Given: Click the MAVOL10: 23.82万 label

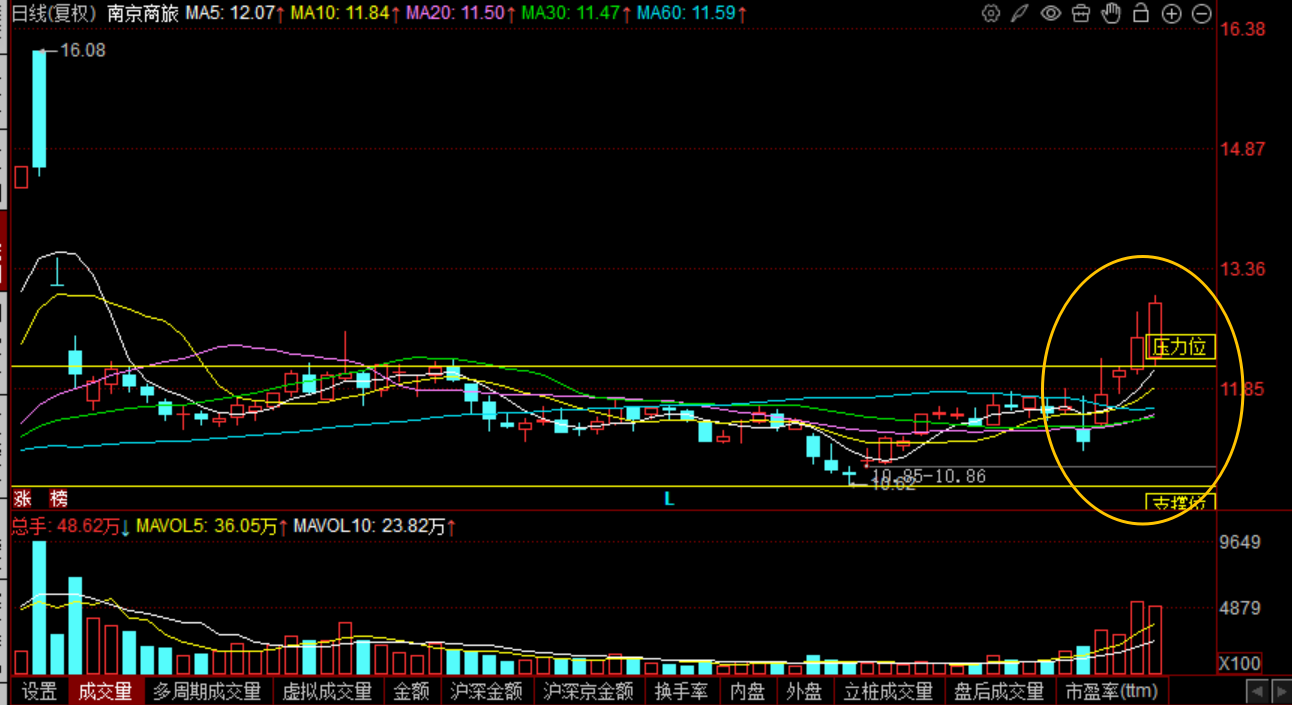Looking at the screenshot, I should (375, 526).
